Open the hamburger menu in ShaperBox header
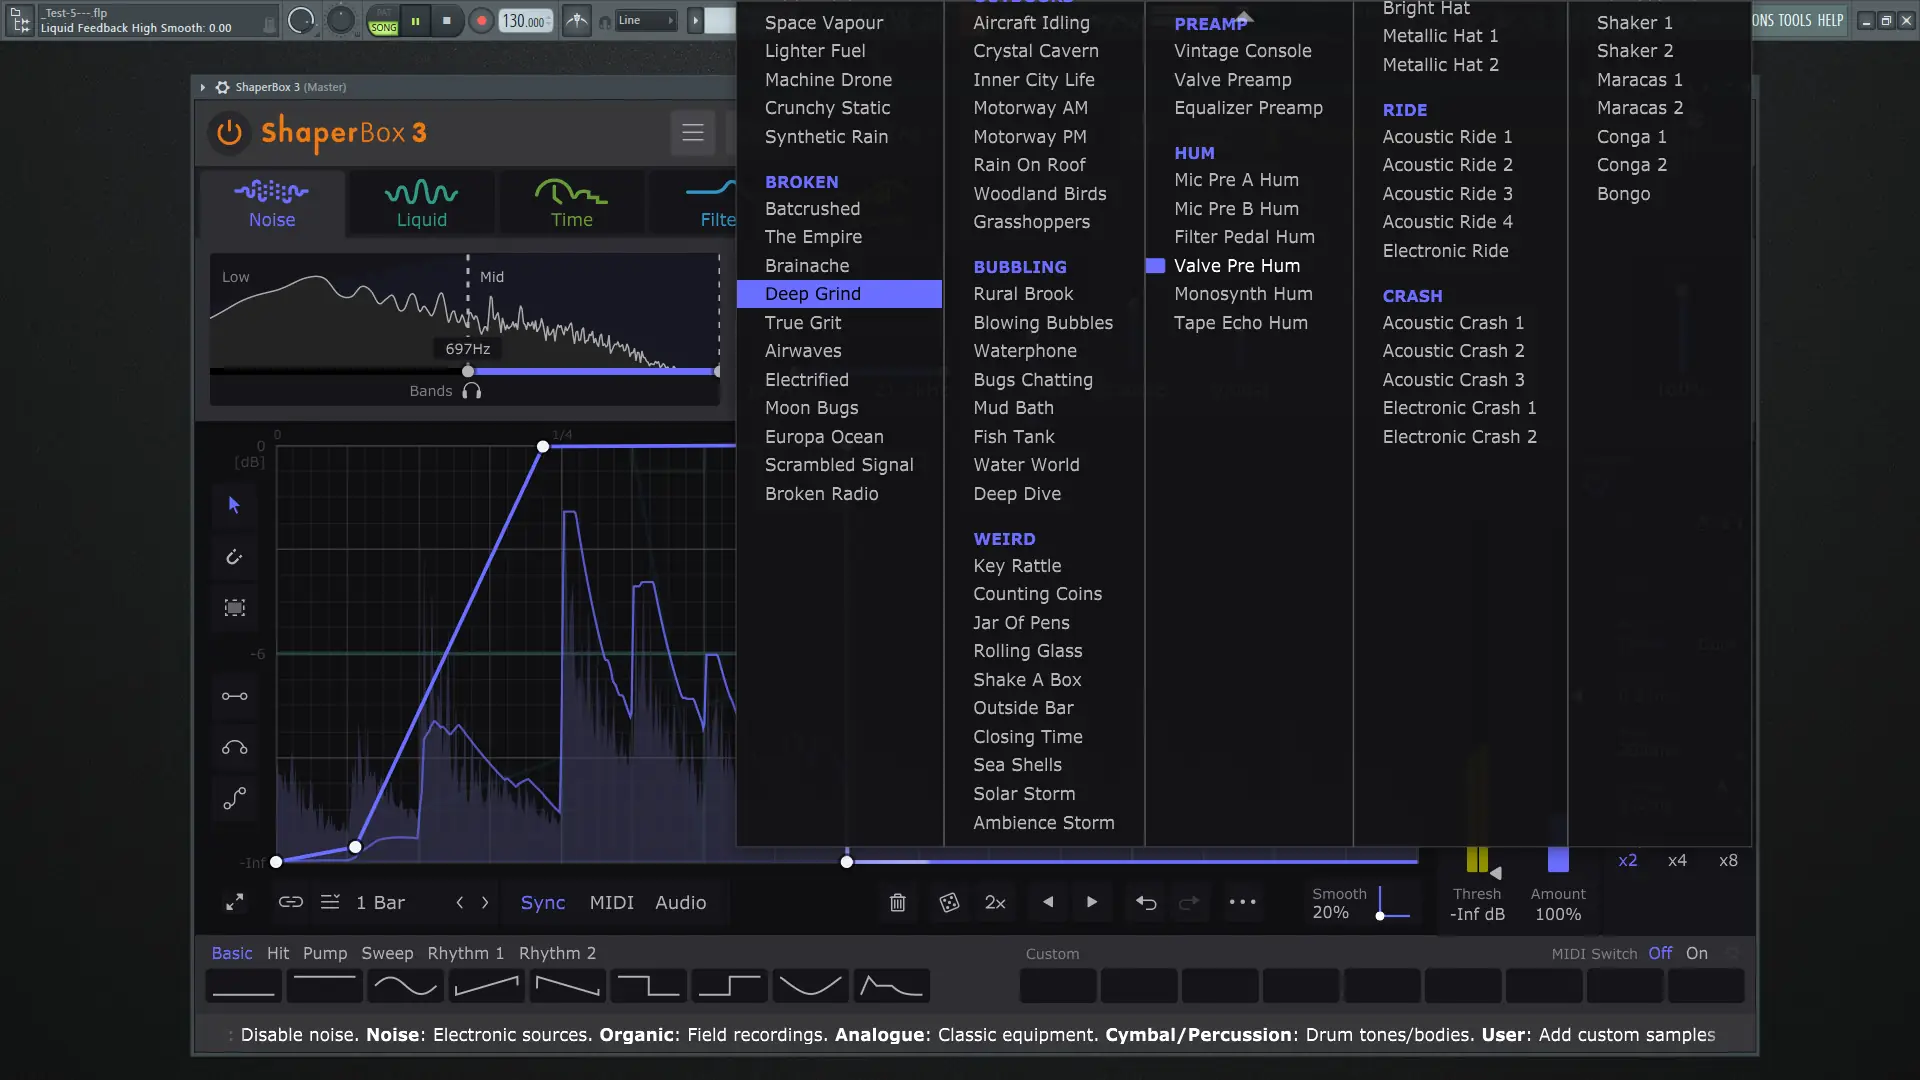 pos(692,132)
